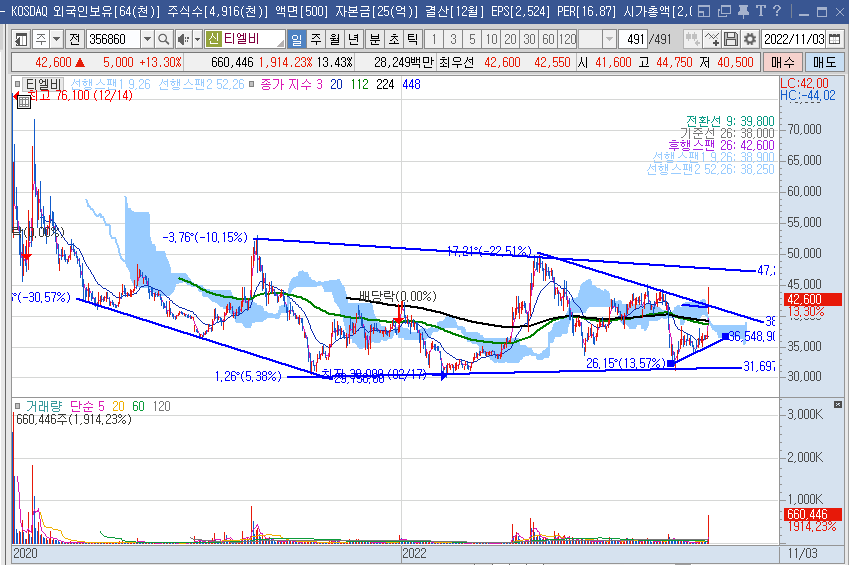Screen dimensions: 849x565
Task: Click the 기준선 26: 38,000 indicator label
Action: tap(727, 133)
